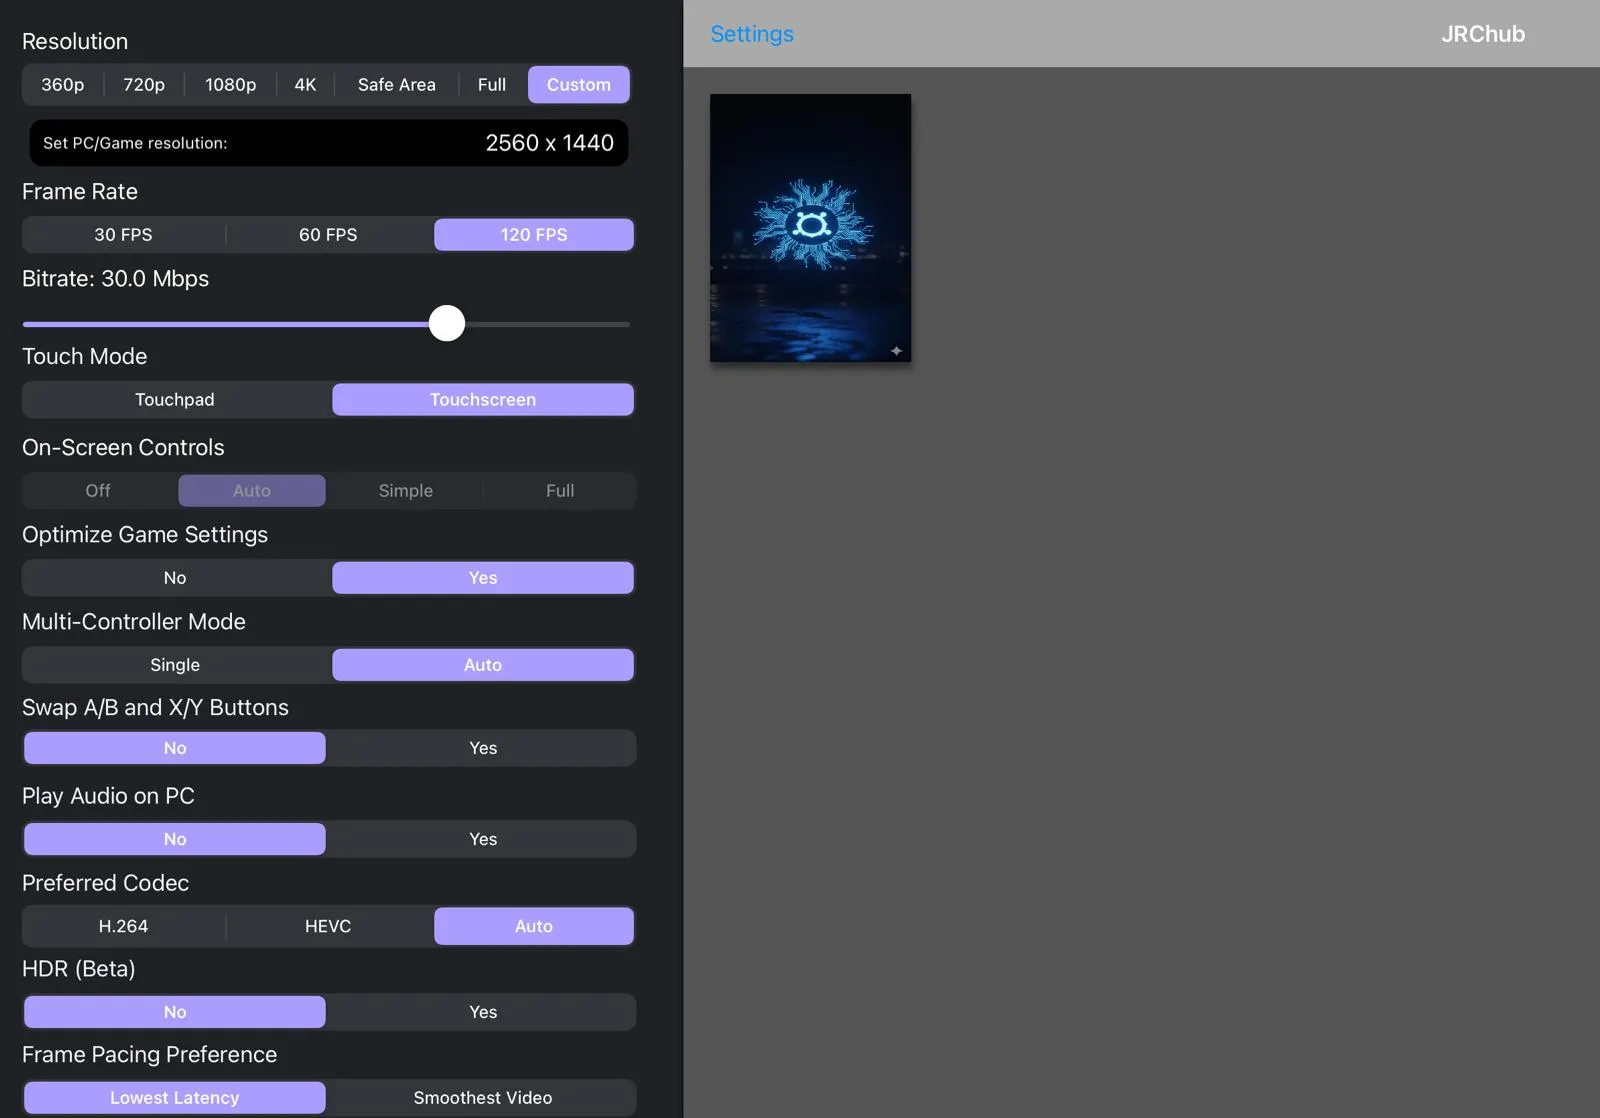Switch resolution to 4K
This screenshot has height=1118, width=1600.
306,85
